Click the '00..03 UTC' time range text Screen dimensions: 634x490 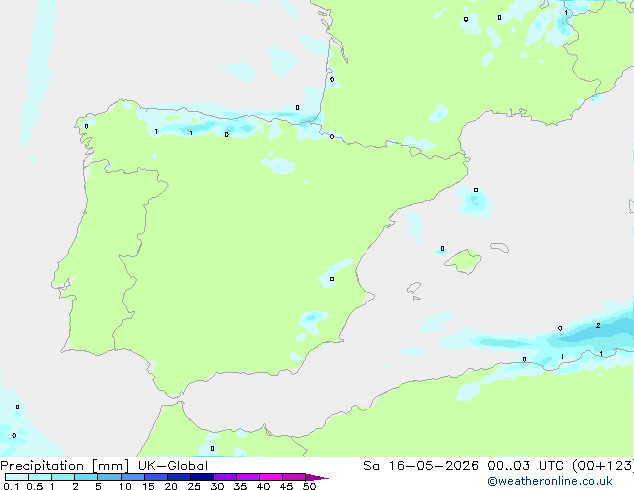point(526,466)
